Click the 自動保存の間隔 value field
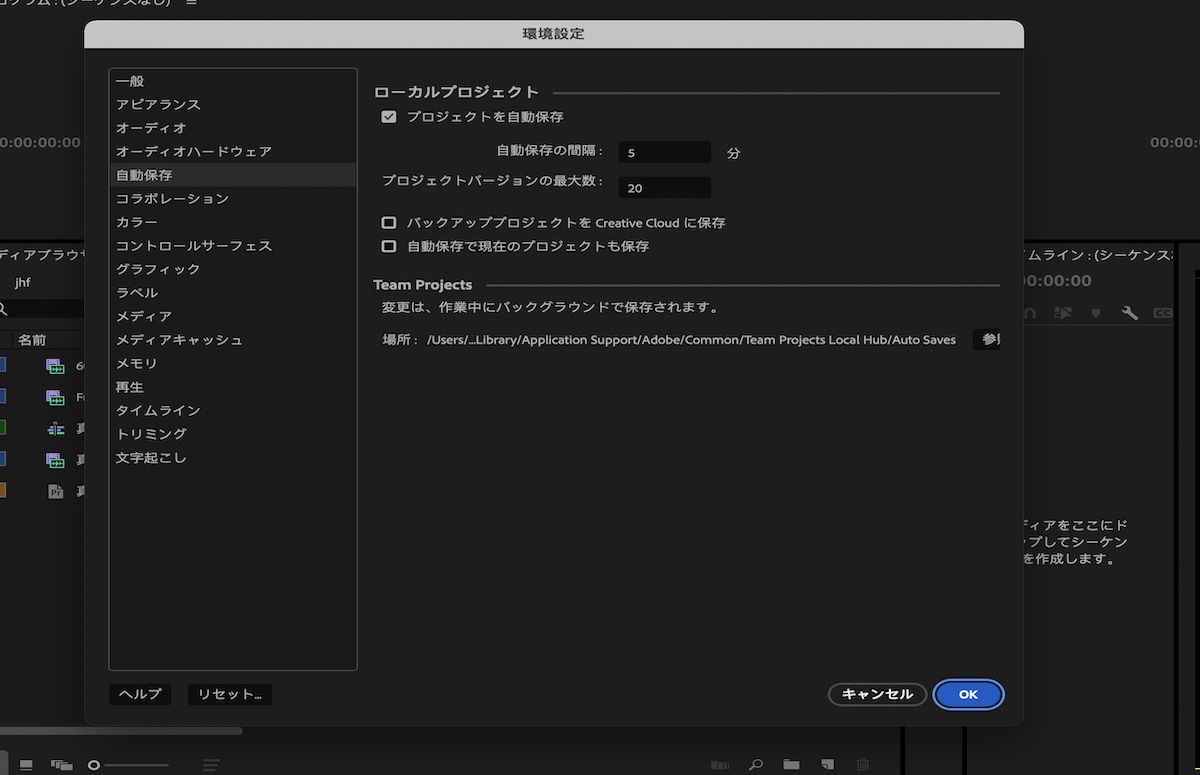Viewport: 1200px width, 775px height. 662,152
